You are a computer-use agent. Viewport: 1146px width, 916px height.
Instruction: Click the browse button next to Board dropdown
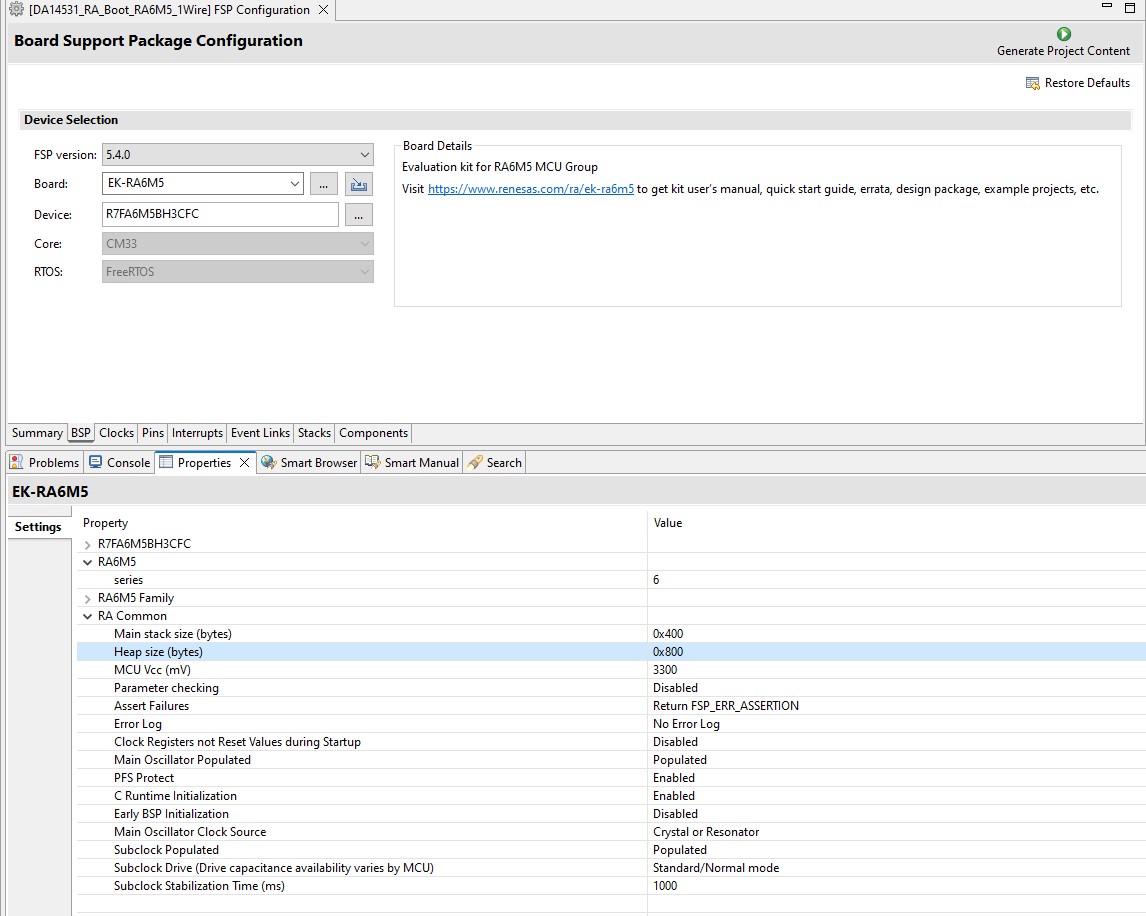323,184
